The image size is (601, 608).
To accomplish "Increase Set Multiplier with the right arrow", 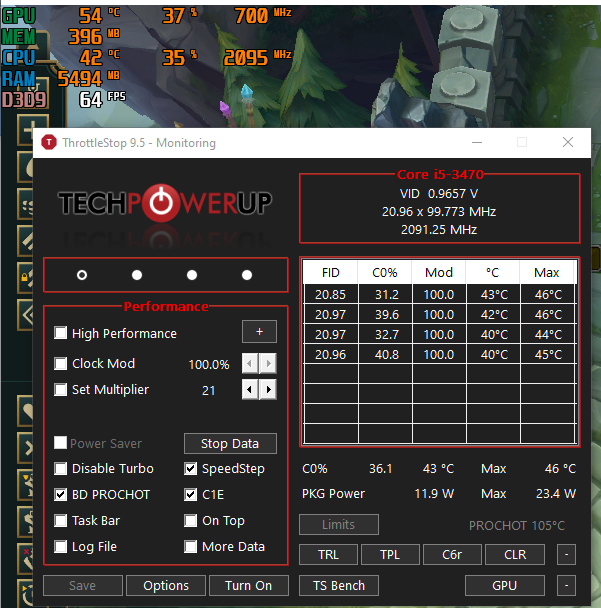I will (268, 389).
